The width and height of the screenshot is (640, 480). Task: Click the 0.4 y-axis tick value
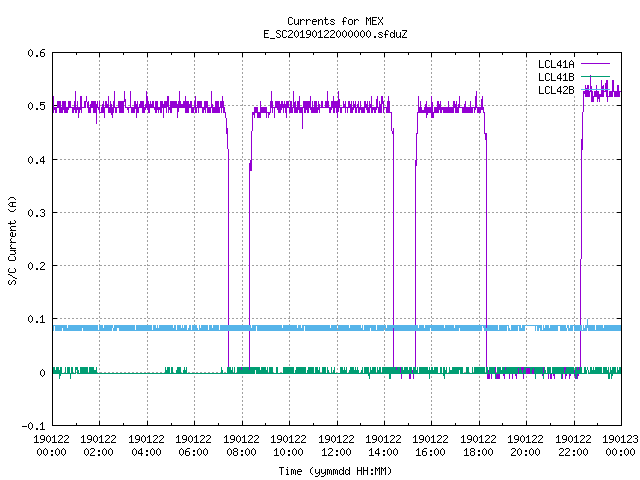coord(36,160)
